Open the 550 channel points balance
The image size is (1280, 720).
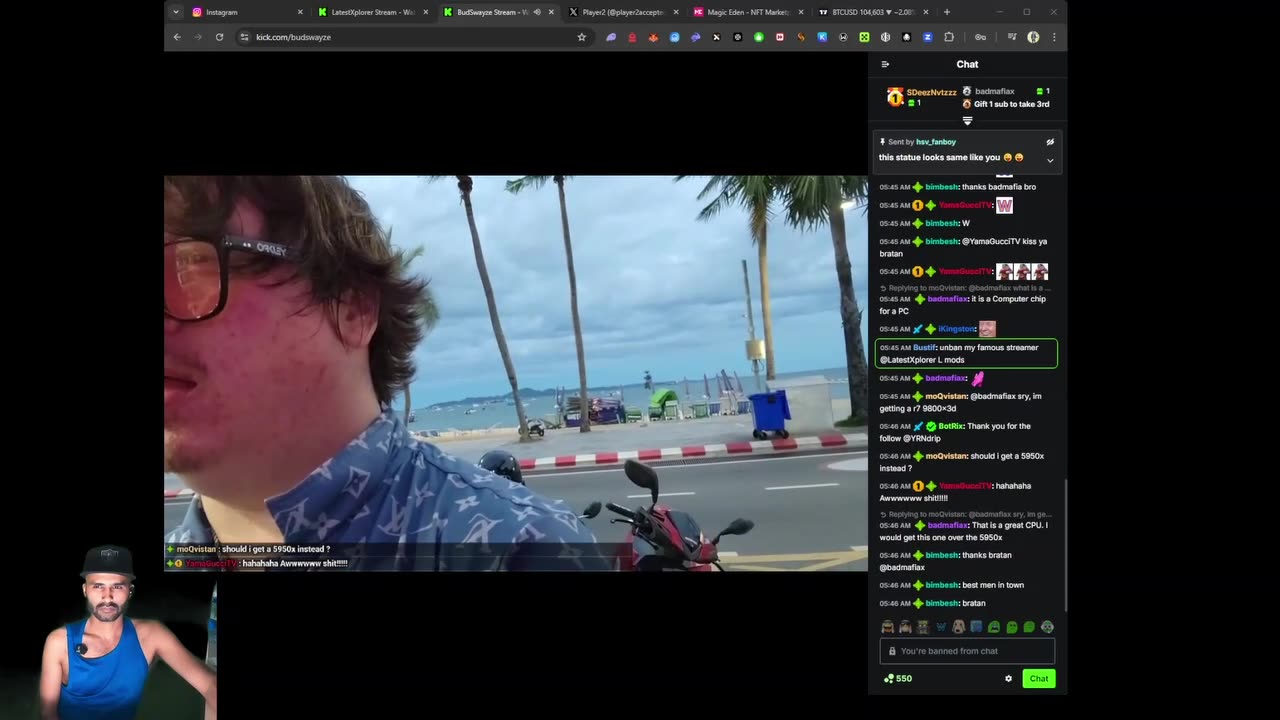coord(898,678)
